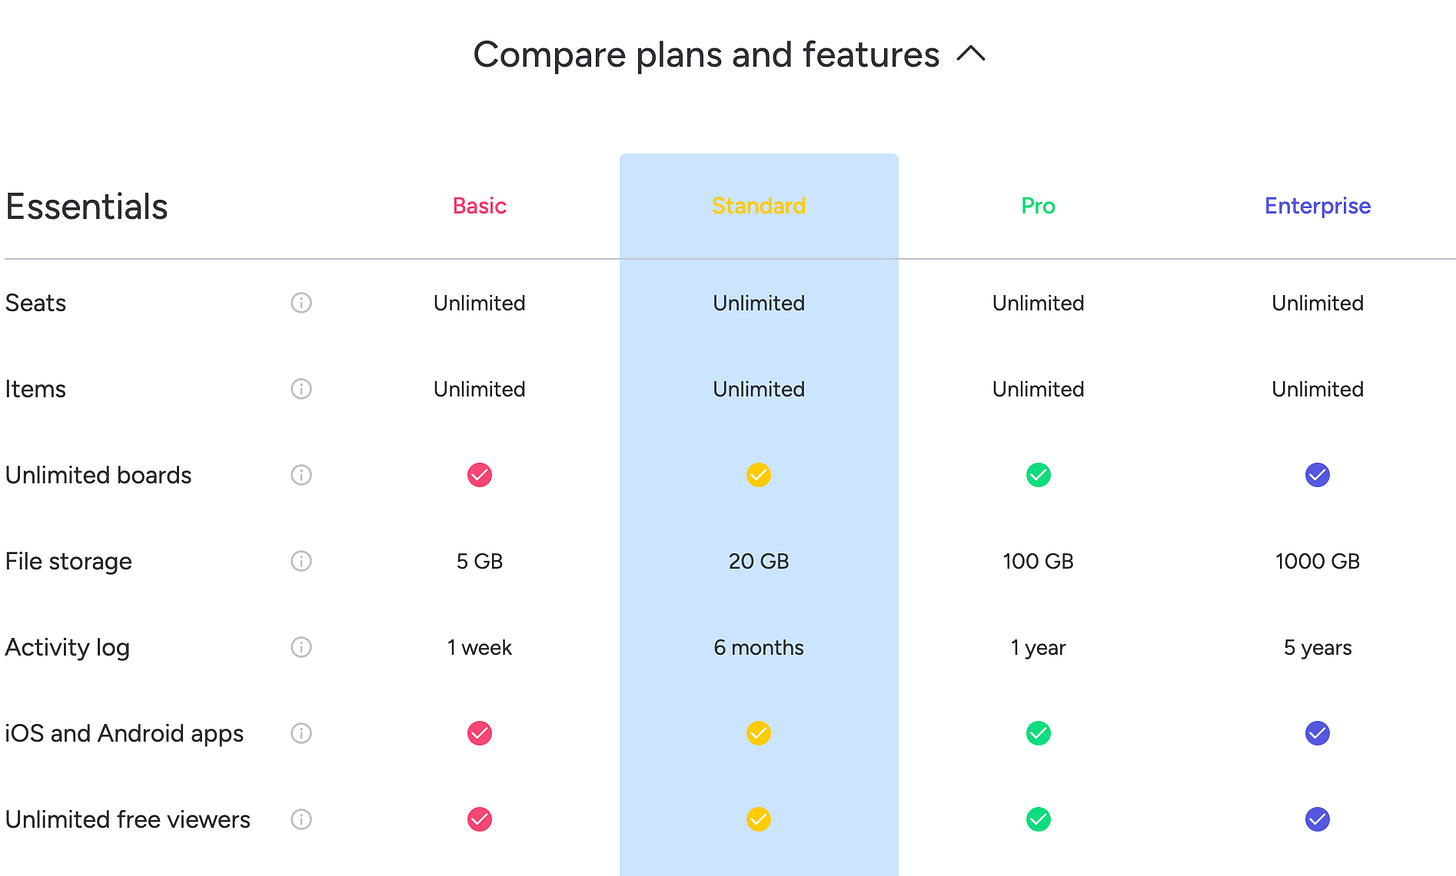Screen dimensions: 1456x876
Task: Click the Unlimited boards info icon
Action: click(x=301, y=475)
